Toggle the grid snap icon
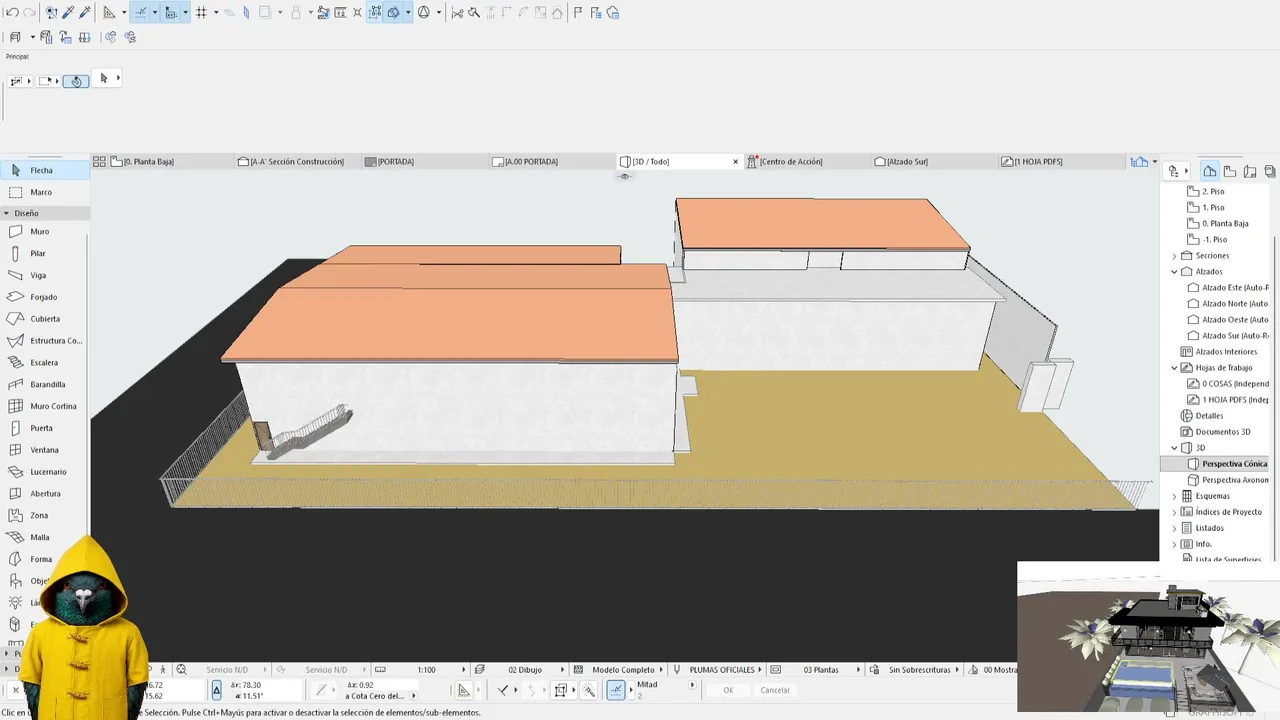 201,13
